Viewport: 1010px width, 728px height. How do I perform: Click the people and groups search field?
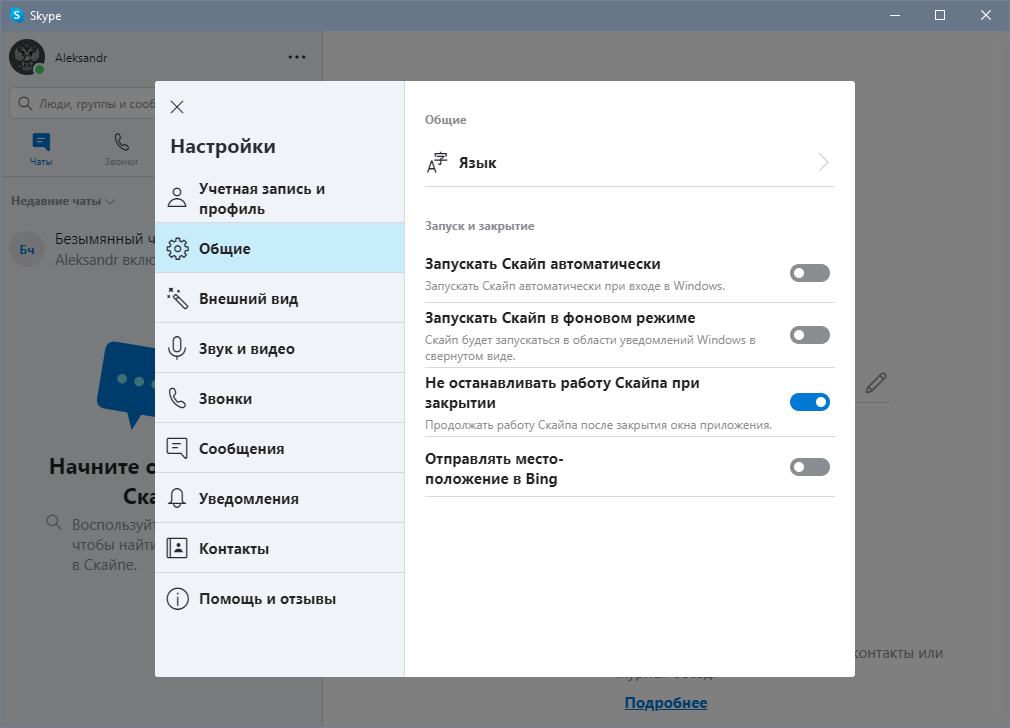90,103
